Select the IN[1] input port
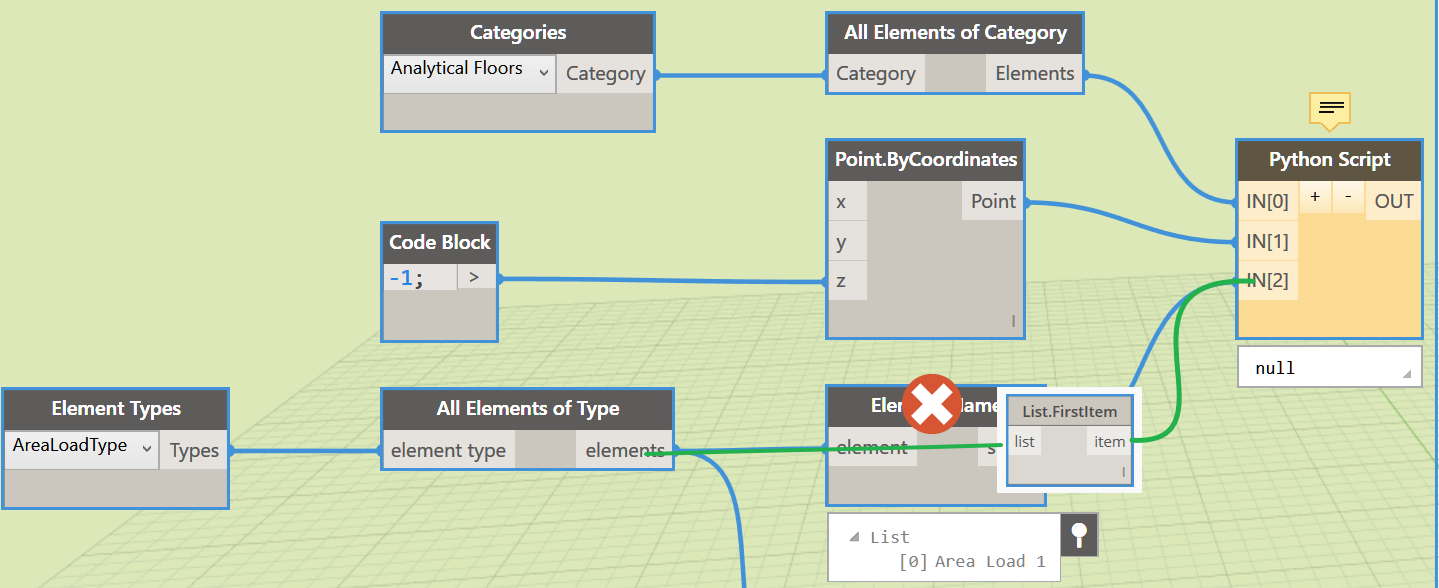 pyautogui.click(x=1267, y=241)
